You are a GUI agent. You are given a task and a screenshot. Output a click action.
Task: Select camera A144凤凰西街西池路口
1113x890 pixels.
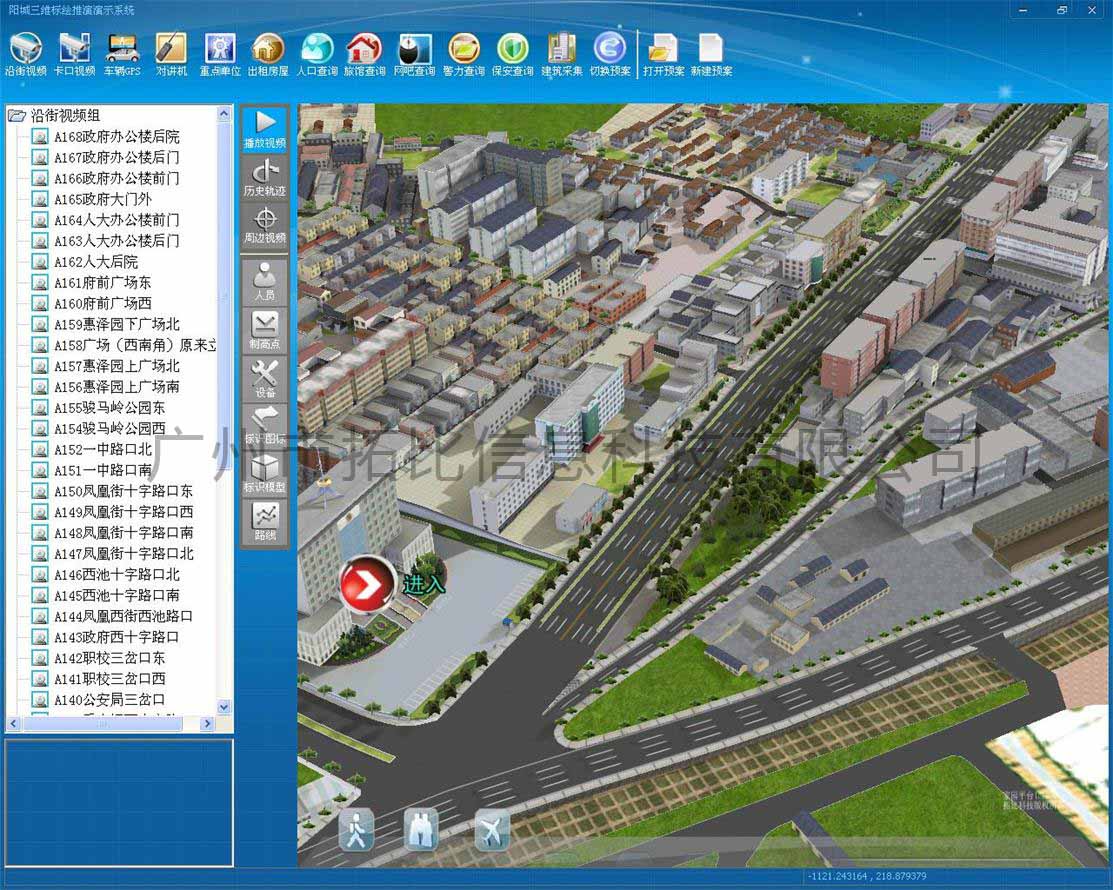[x=124, y=617]
